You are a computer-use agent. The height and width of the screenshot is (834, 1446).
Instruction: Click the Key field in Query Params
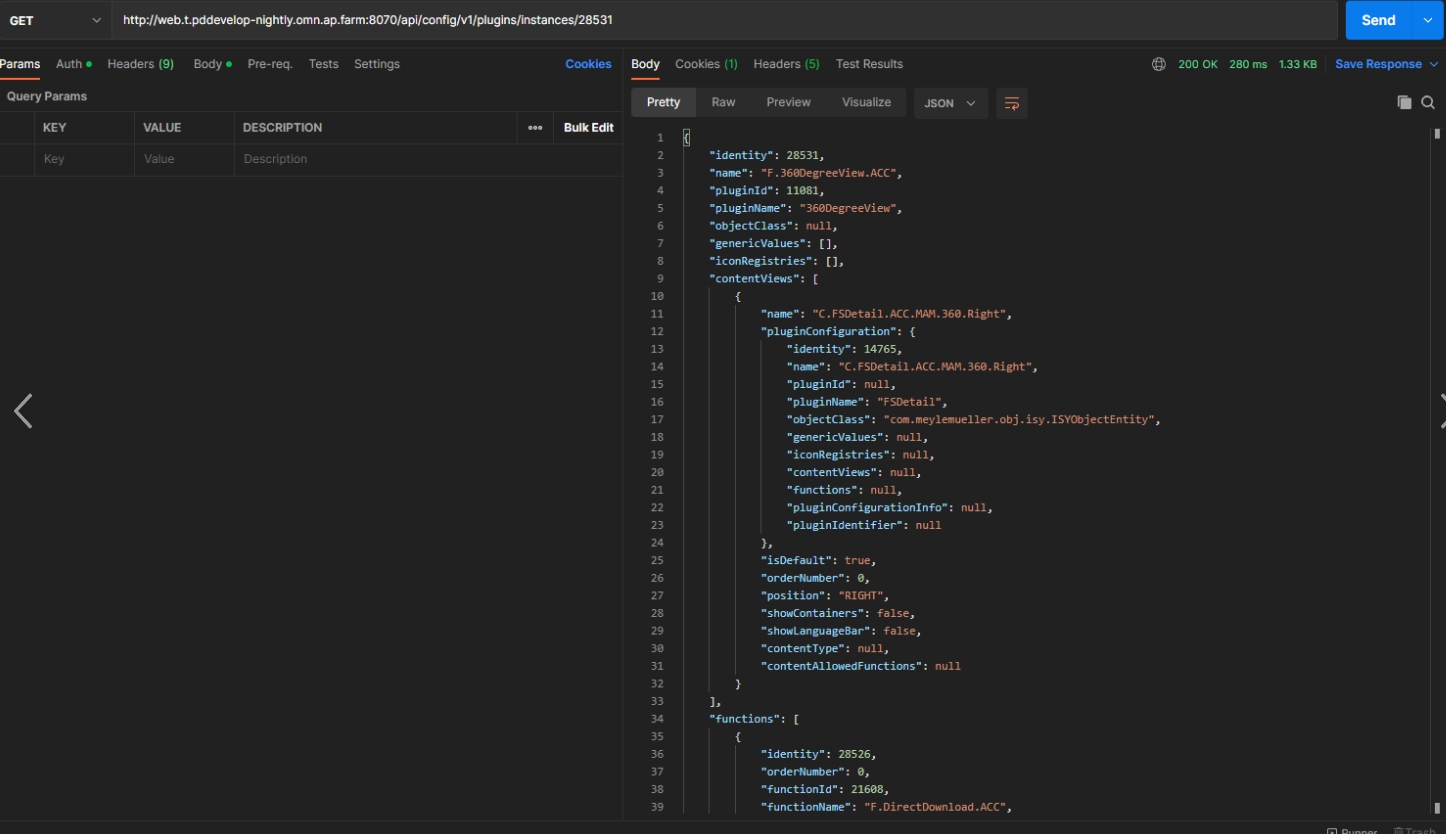84,159
